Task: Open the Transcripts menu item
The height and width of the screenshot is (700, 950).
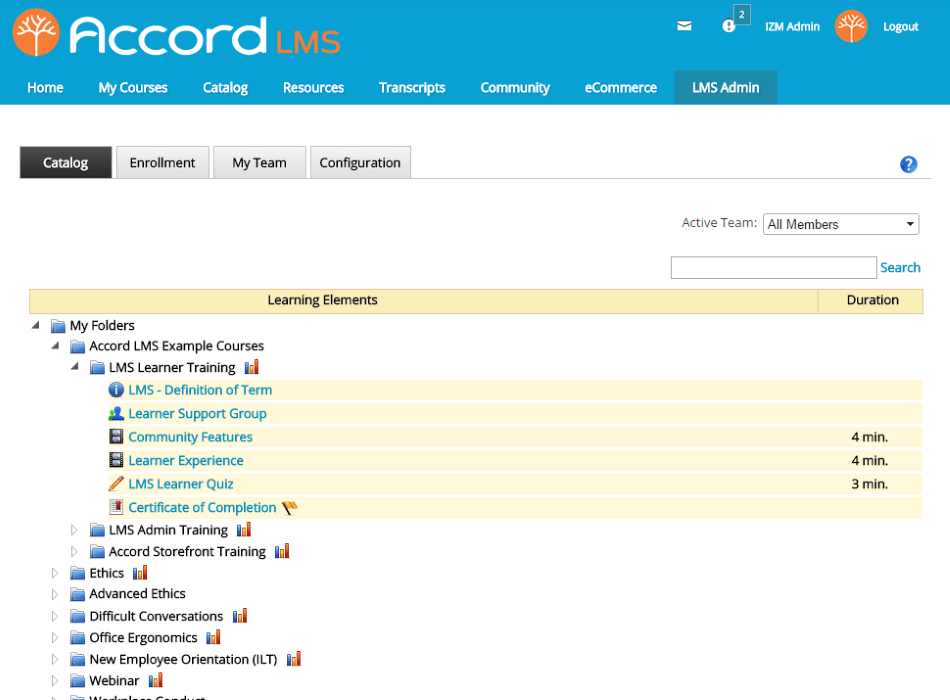Action: pyautogui.click(x=412, y=88)
